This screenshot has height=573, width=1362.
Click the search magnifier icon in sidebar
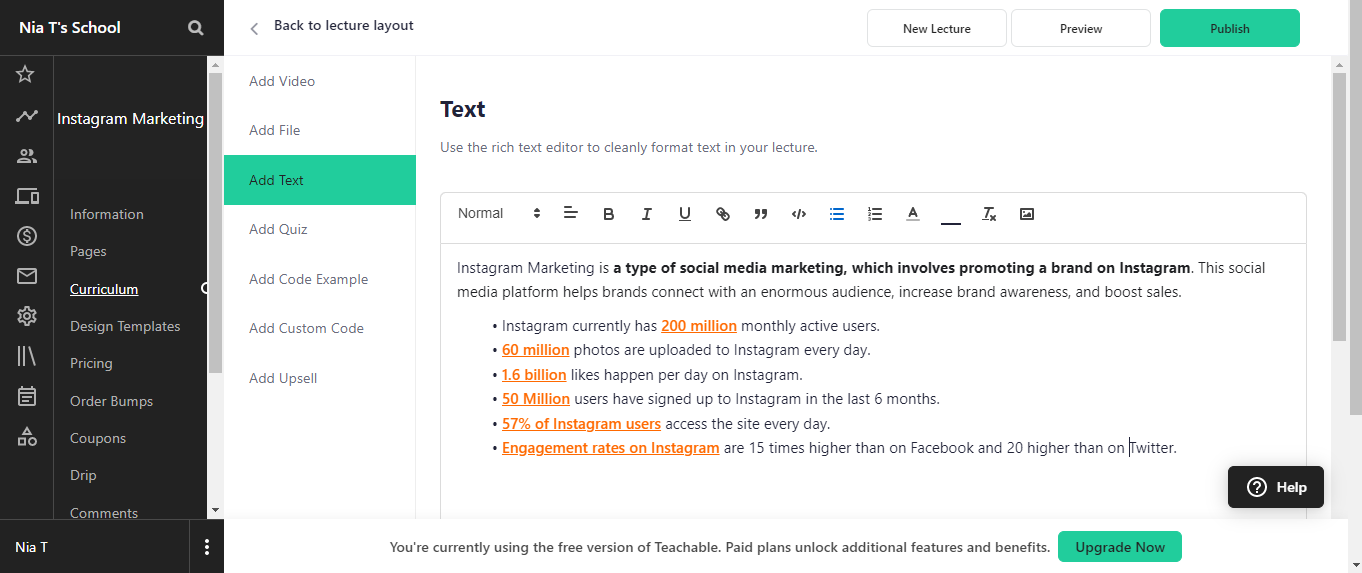click(x=196, y=28)
